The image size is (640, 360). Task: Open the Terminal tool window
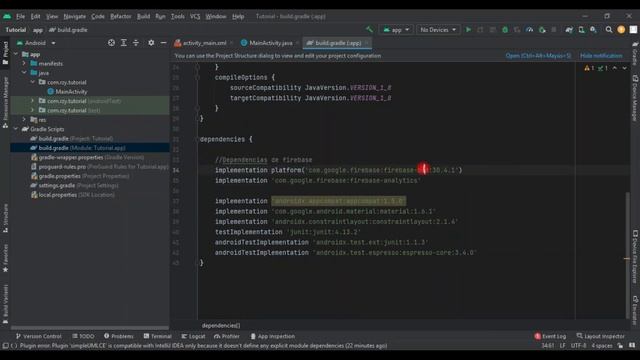(158, 336)
